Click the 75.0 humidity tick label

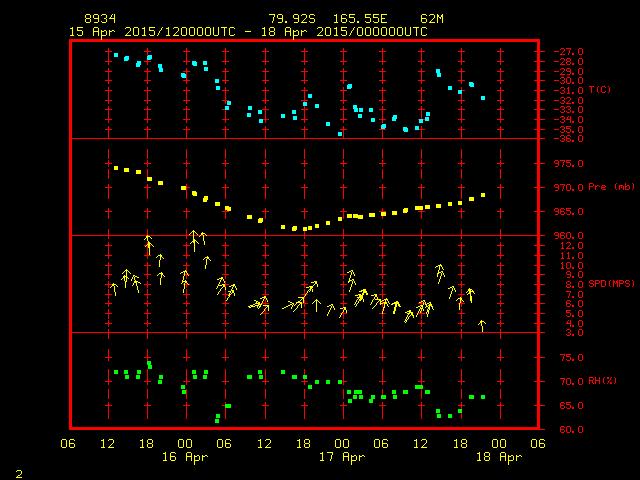567,358
